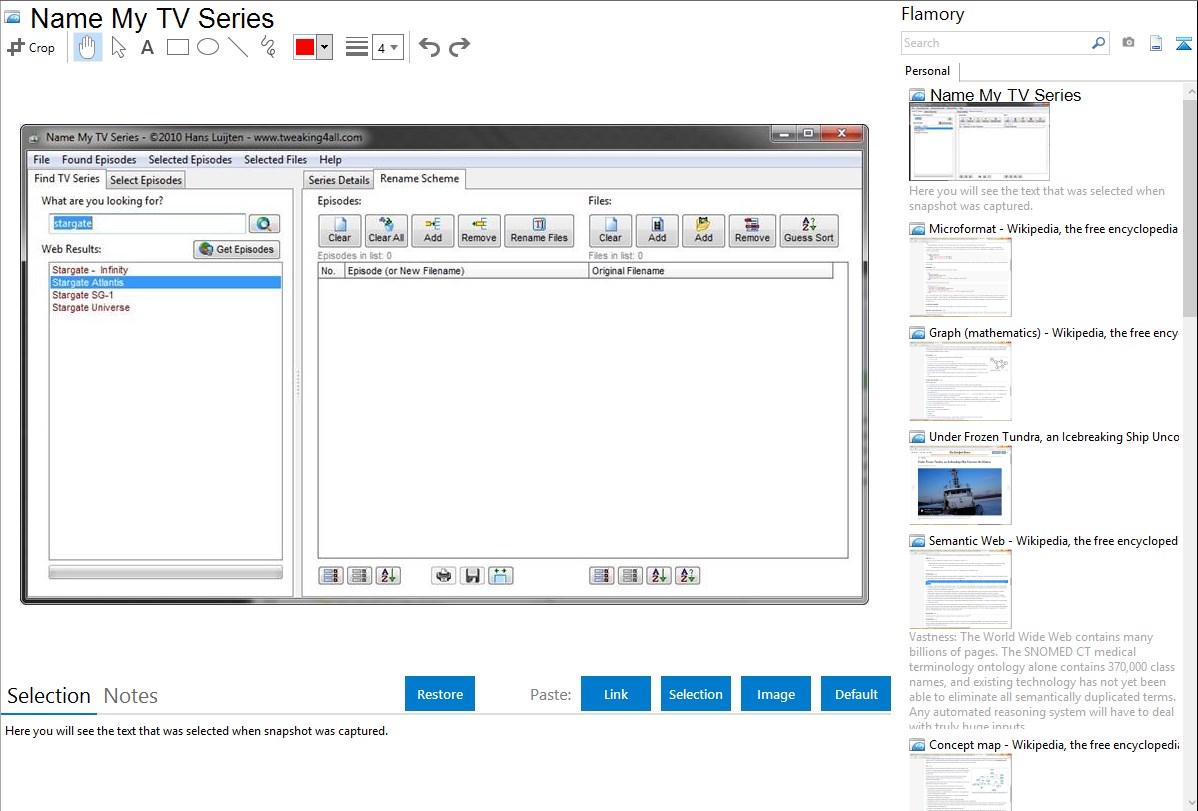
Task: Undo the last annotation
Action: pos(429,47)
